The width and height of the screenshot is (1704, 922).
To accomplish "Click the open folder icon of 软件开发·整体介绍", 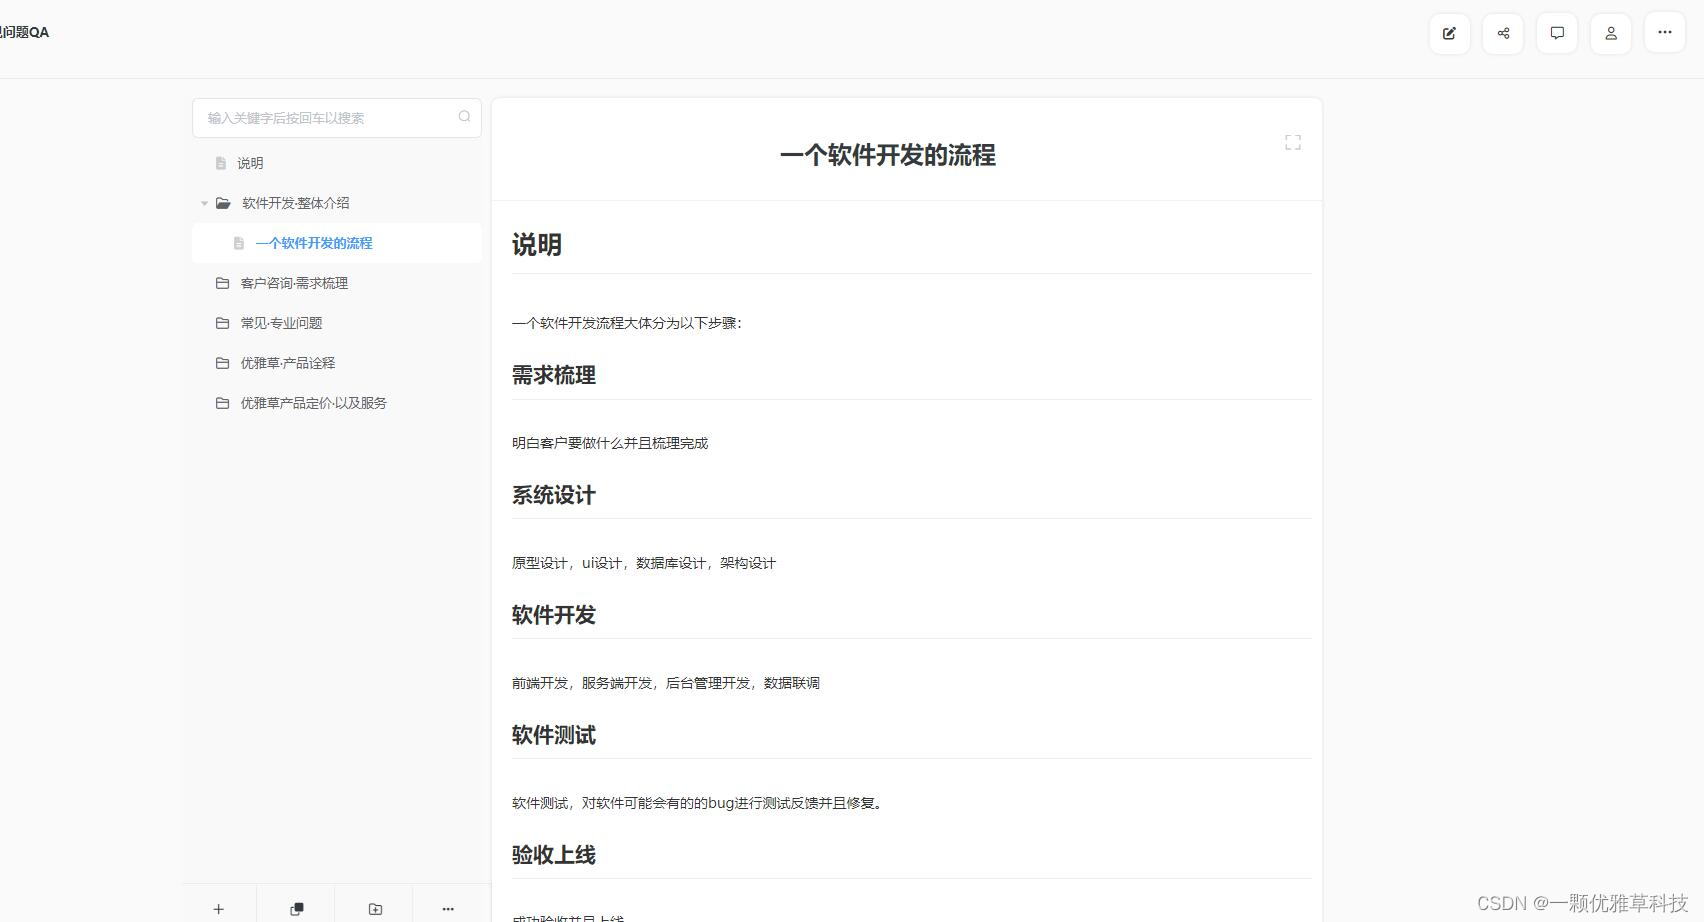I will coord(223,203).
